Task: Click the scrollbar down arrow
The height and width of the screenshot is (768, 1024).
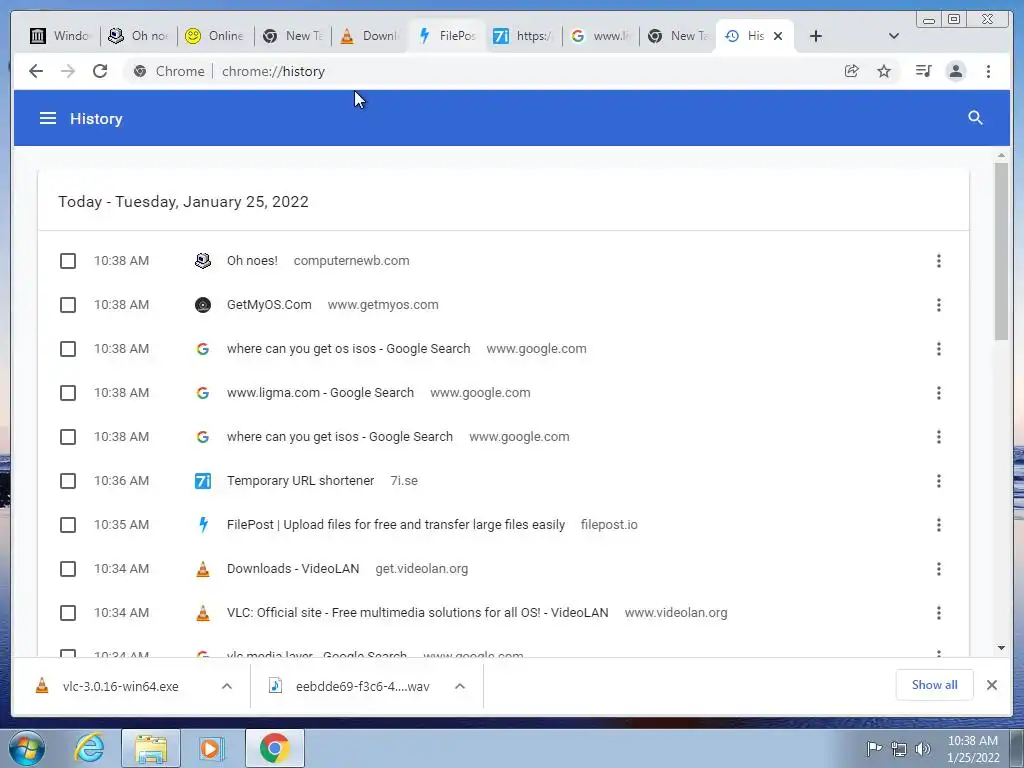Action: click(x=1001, y=648)
